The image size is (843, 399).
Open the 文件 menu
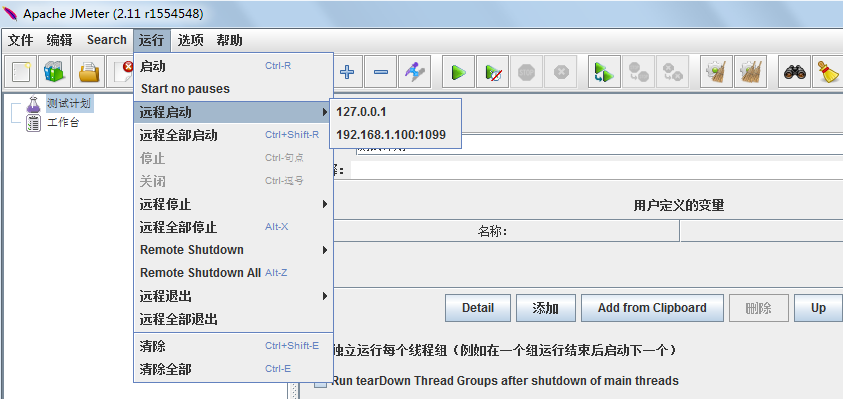(20, 40)
